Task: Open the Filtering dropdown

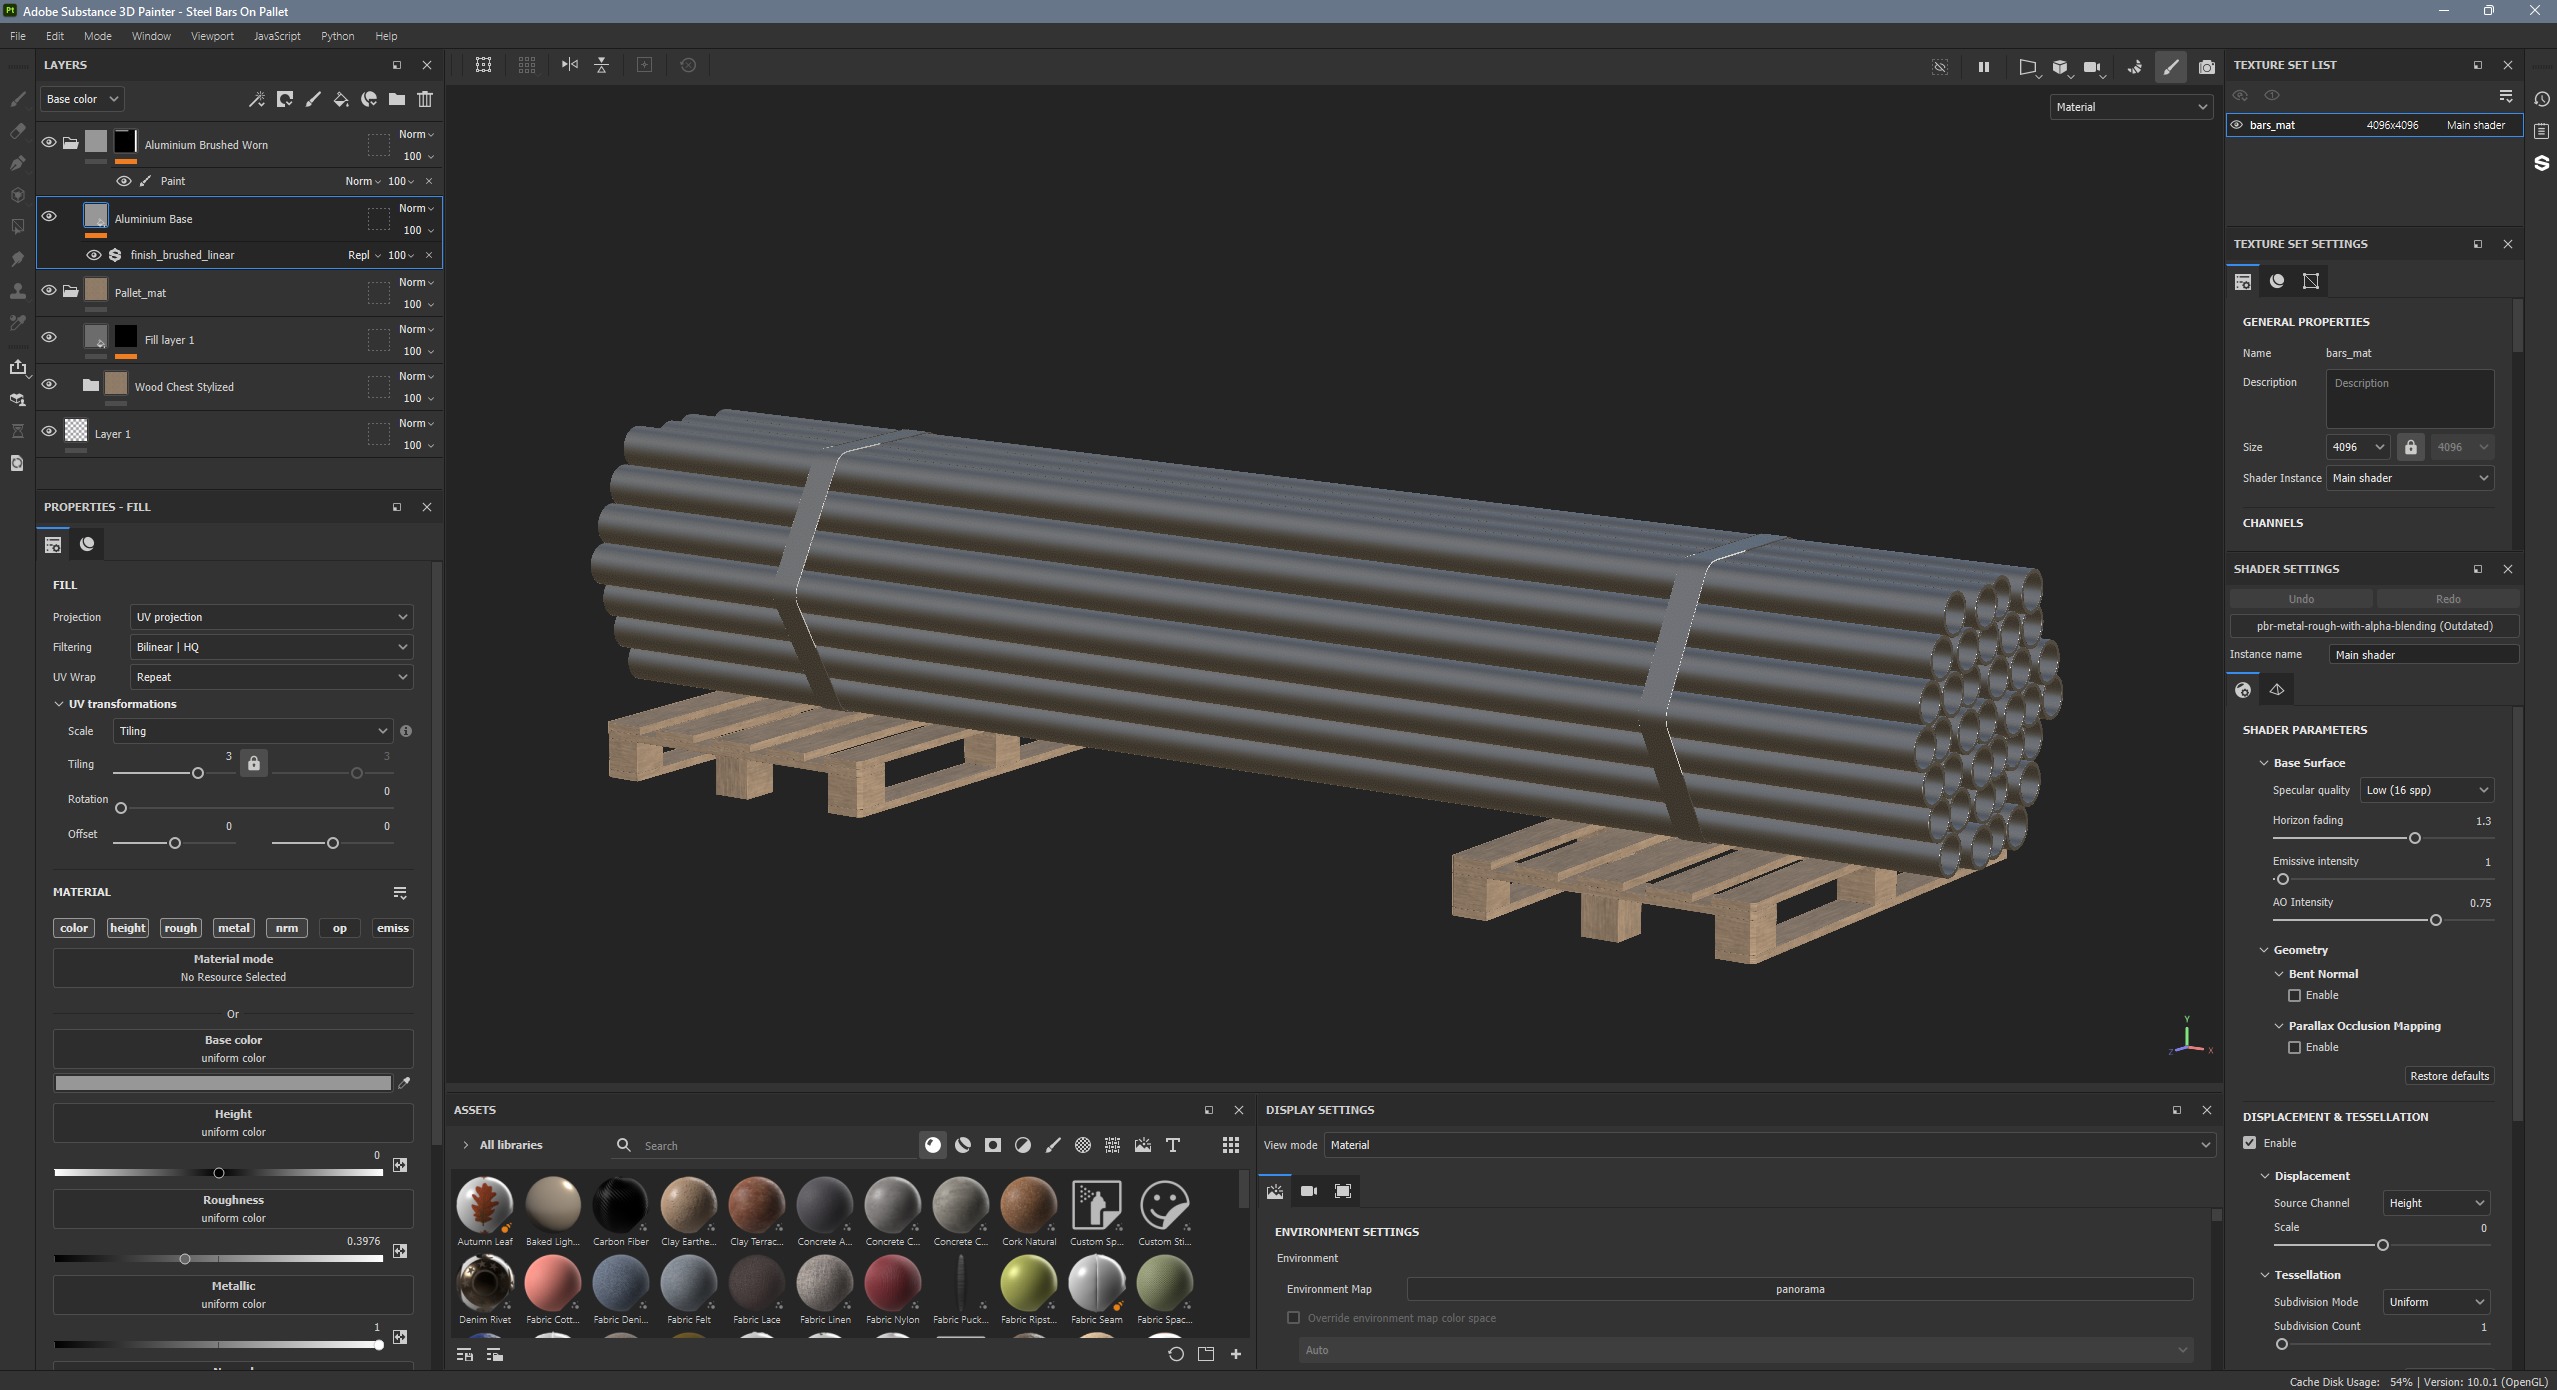Action: pyautogui.click(x=271, y=647)
